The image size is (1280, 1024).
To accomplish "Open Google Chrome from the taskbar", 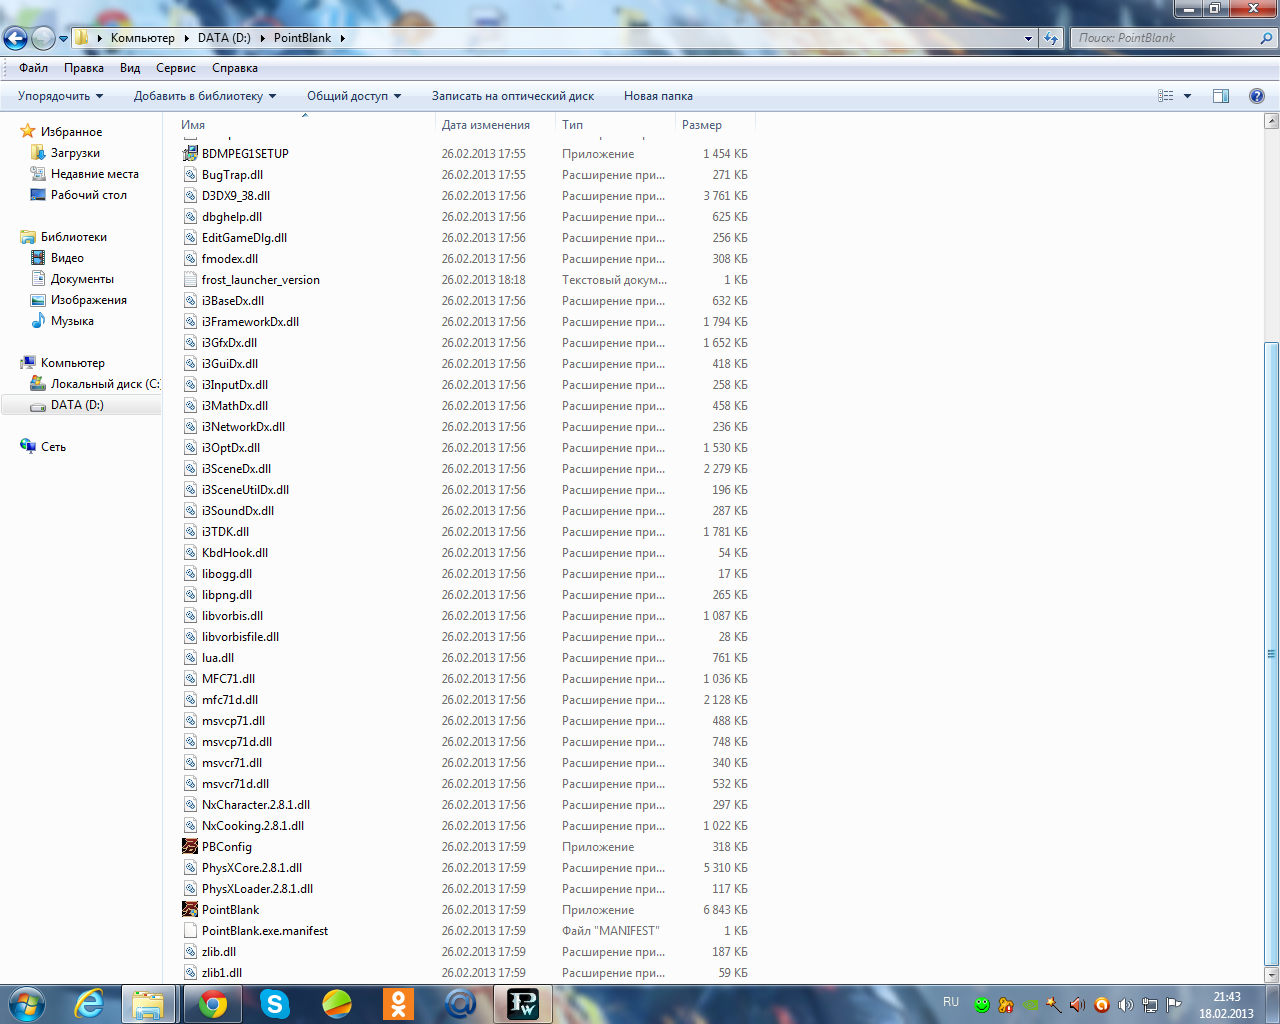I will [x=212, y=1004].
